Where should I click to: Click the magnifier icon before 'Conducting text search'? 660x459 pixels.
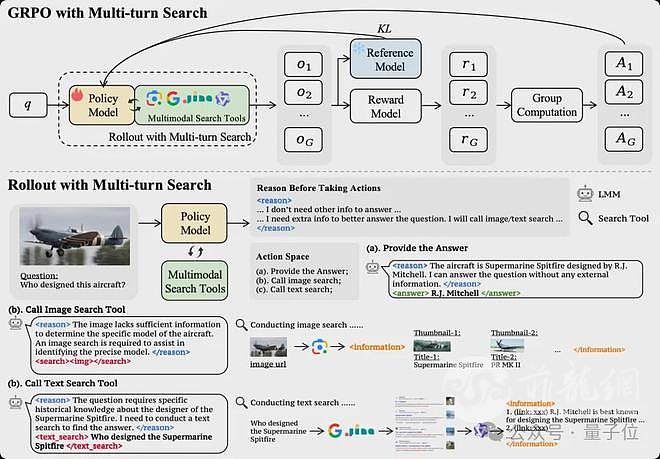(241, 402)
